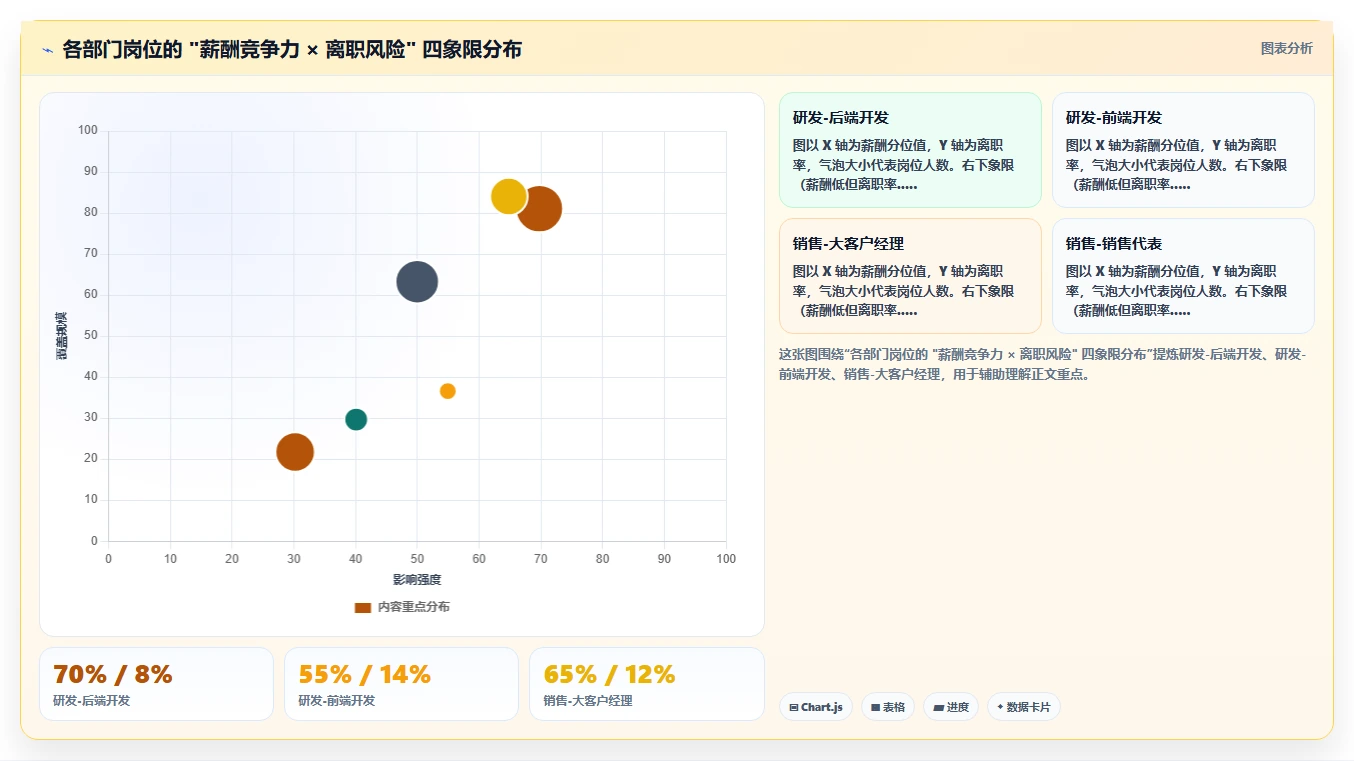1354x761 pixels.
Task: Click the 内容重点分布 legend label
Action: click(x=413, y=607)
